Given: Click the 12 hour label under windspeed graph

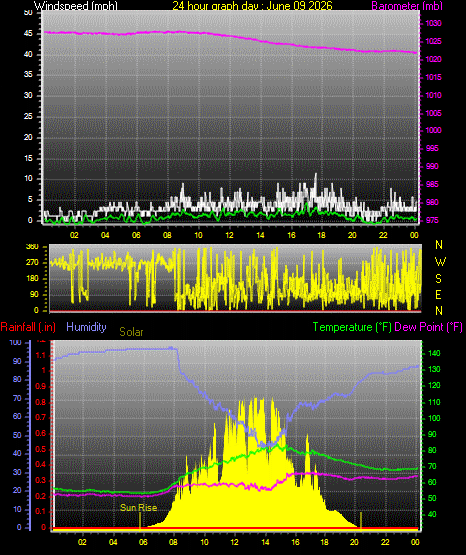Looking at the screenshot, I should click(x=229, y=235).
